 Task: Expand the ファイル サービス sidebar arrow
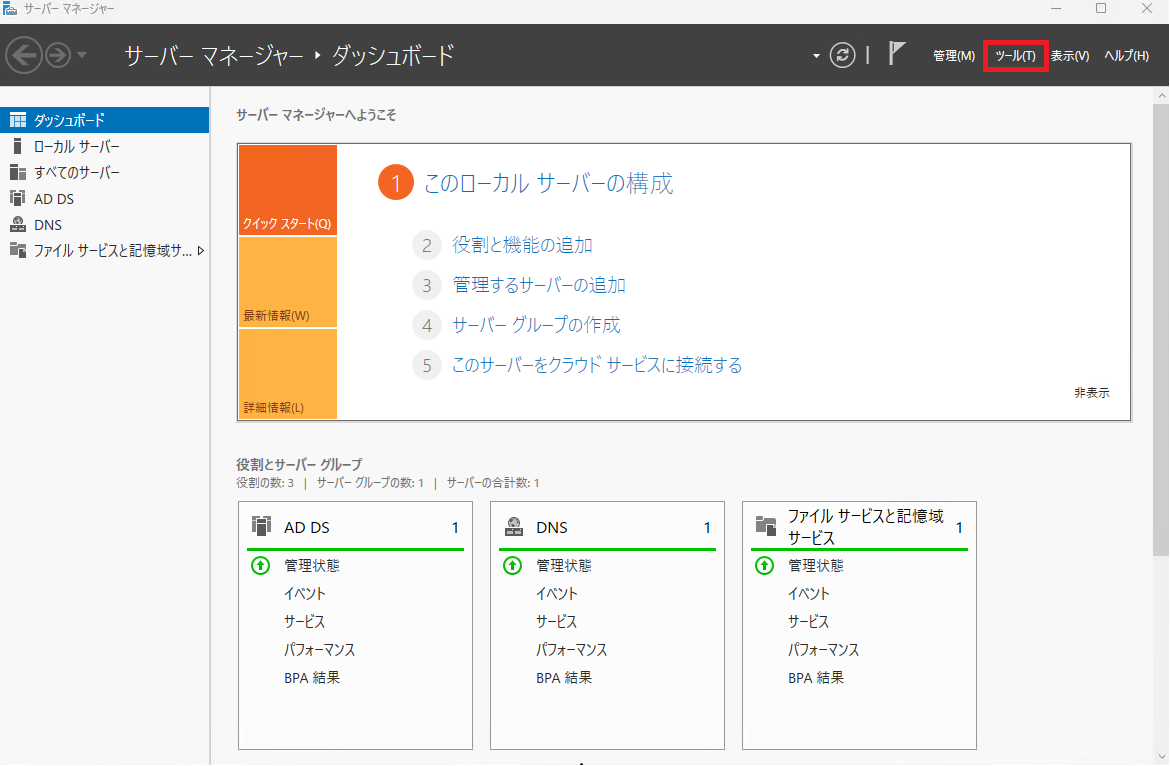(x=201, y=251)
